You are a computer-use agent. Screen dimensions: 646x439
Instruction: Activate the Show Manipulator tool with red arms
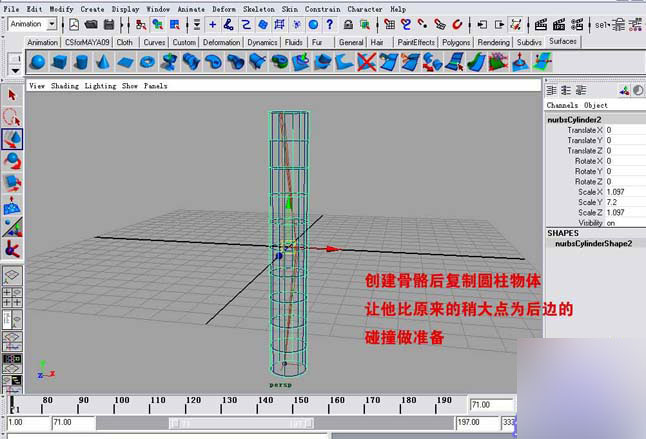pos(12,249)
